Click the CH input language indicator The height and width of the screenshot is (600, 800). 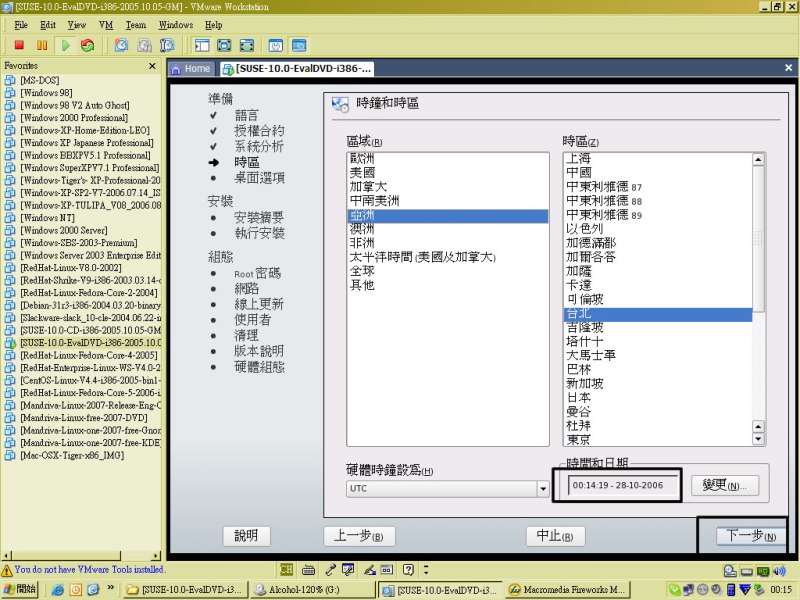tap(287, 569)
